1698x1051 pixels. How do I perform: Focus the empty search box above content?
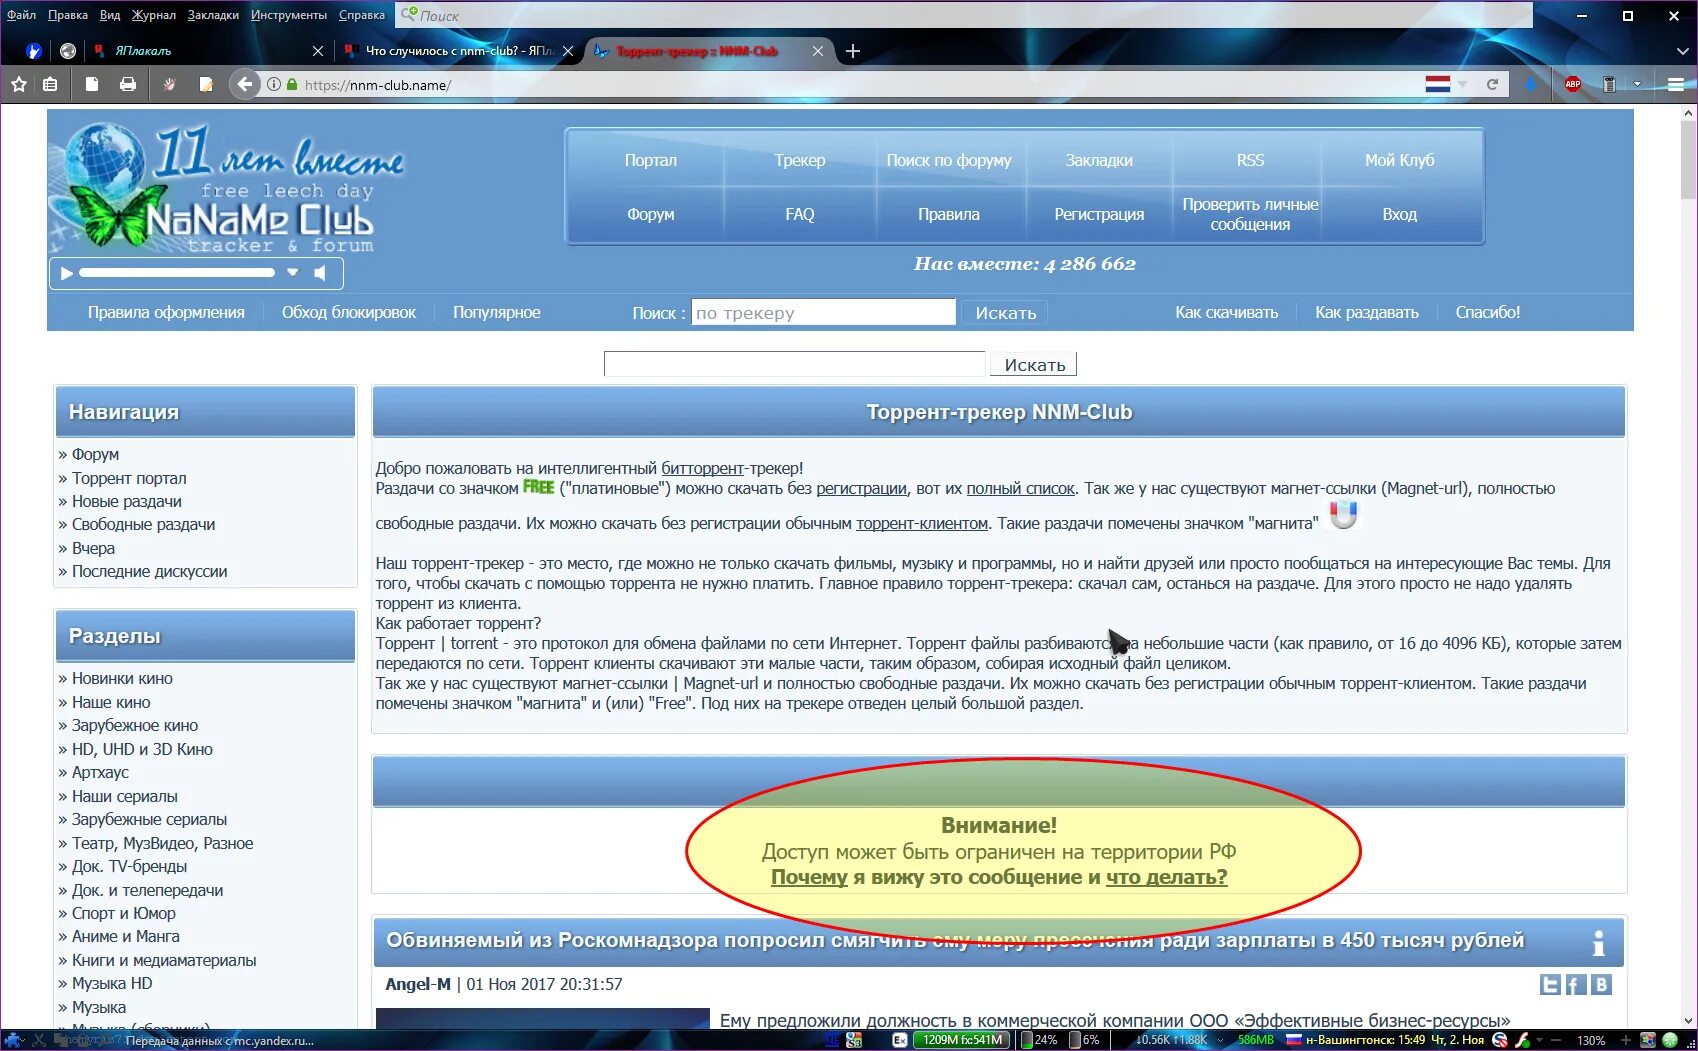794,364
